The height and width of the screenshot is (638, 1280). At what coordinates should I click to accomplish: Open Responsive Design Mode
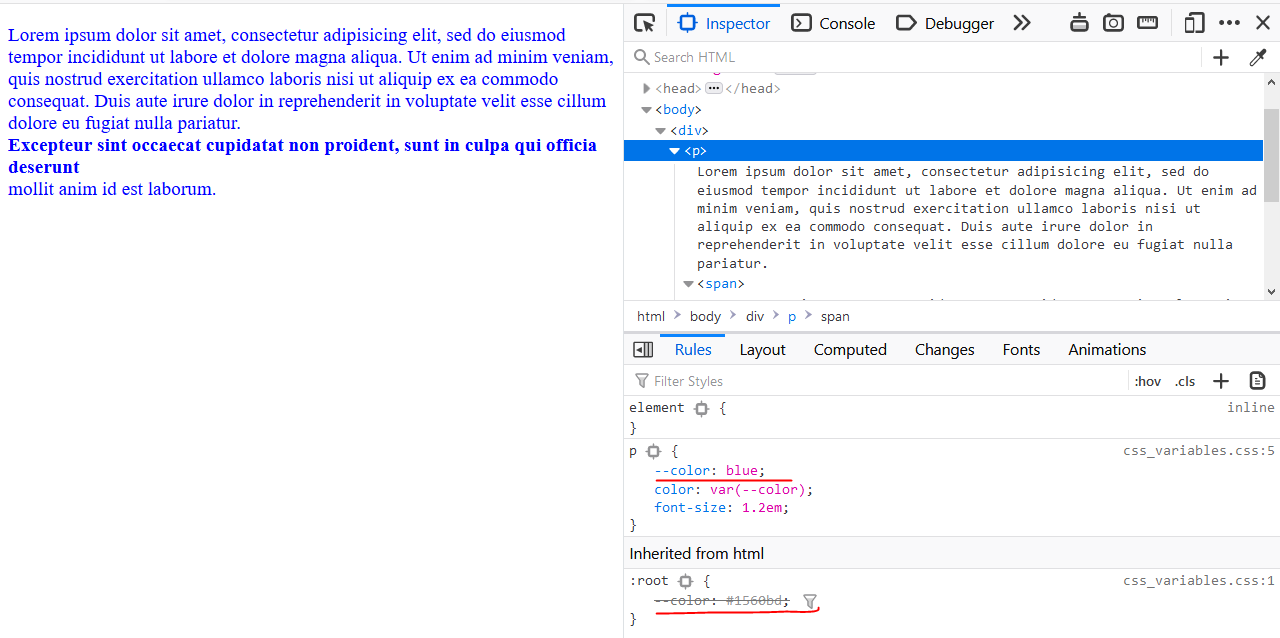point(1194,23)
